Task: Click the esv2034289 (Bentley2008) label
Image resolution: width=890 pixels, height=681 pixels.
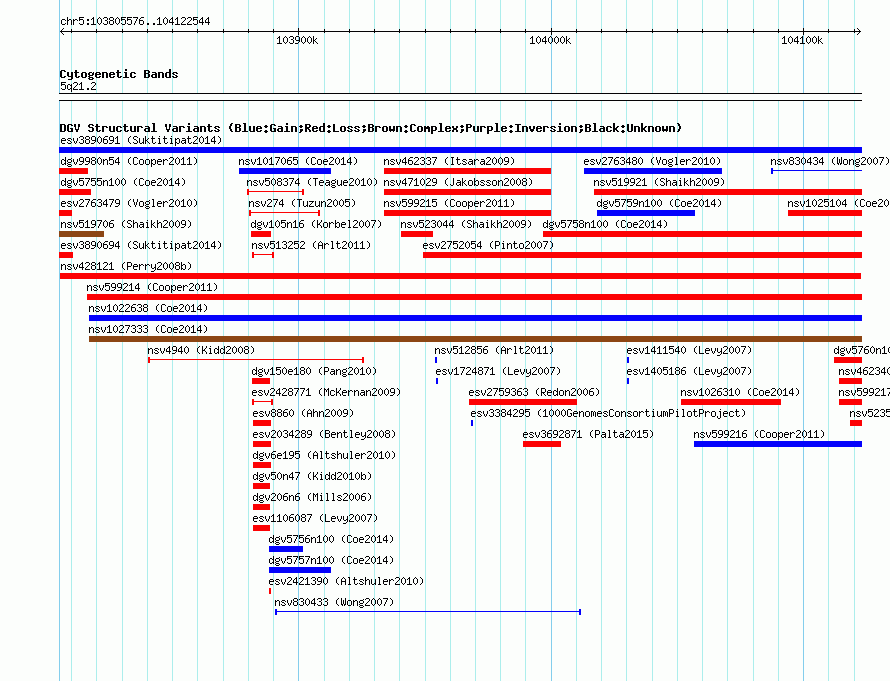Action: coord(324,434)
